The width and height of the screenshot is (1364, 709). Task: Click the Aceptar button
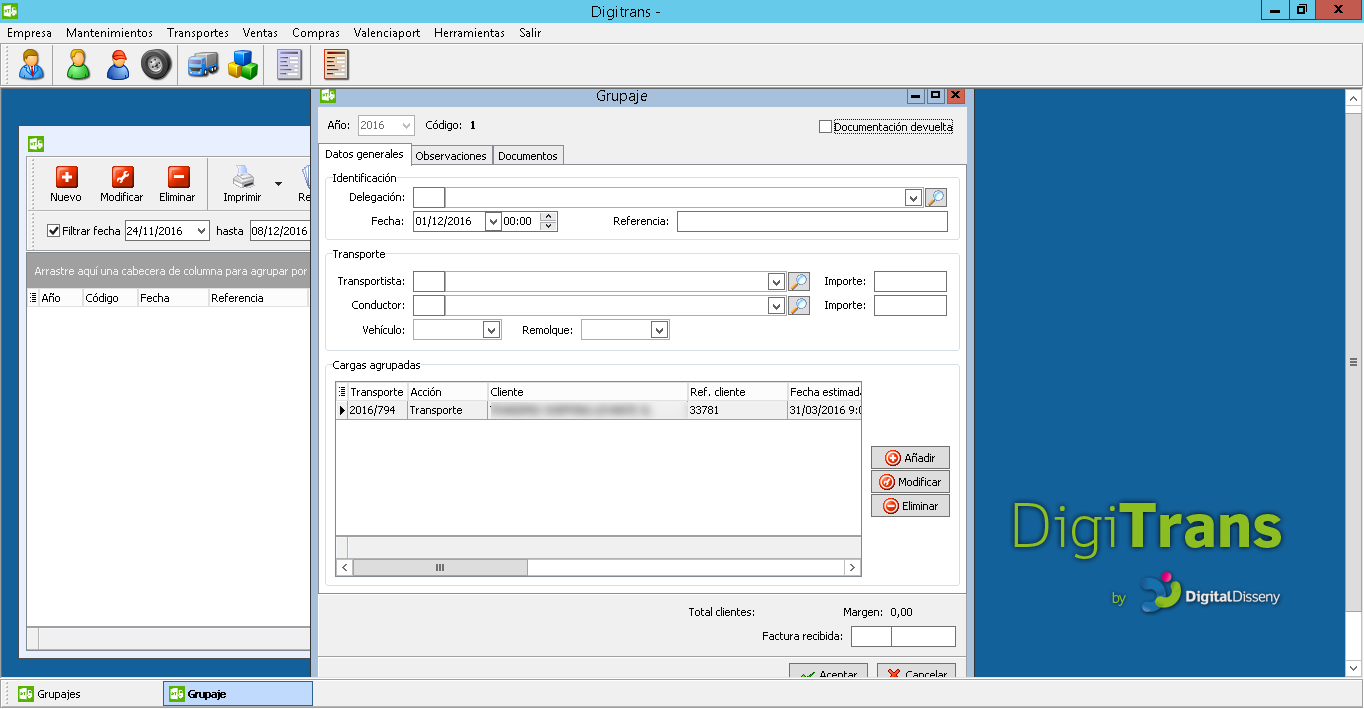coord(828,672)
